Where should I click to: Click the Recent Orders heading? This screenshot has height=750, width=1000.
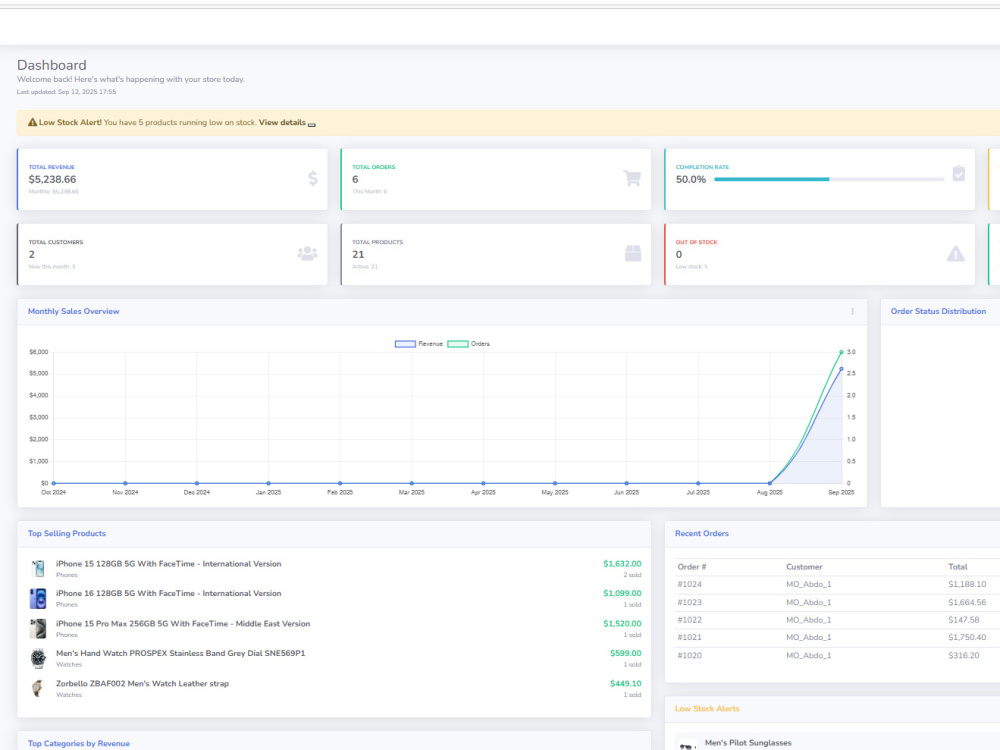[x=702, y=533]
